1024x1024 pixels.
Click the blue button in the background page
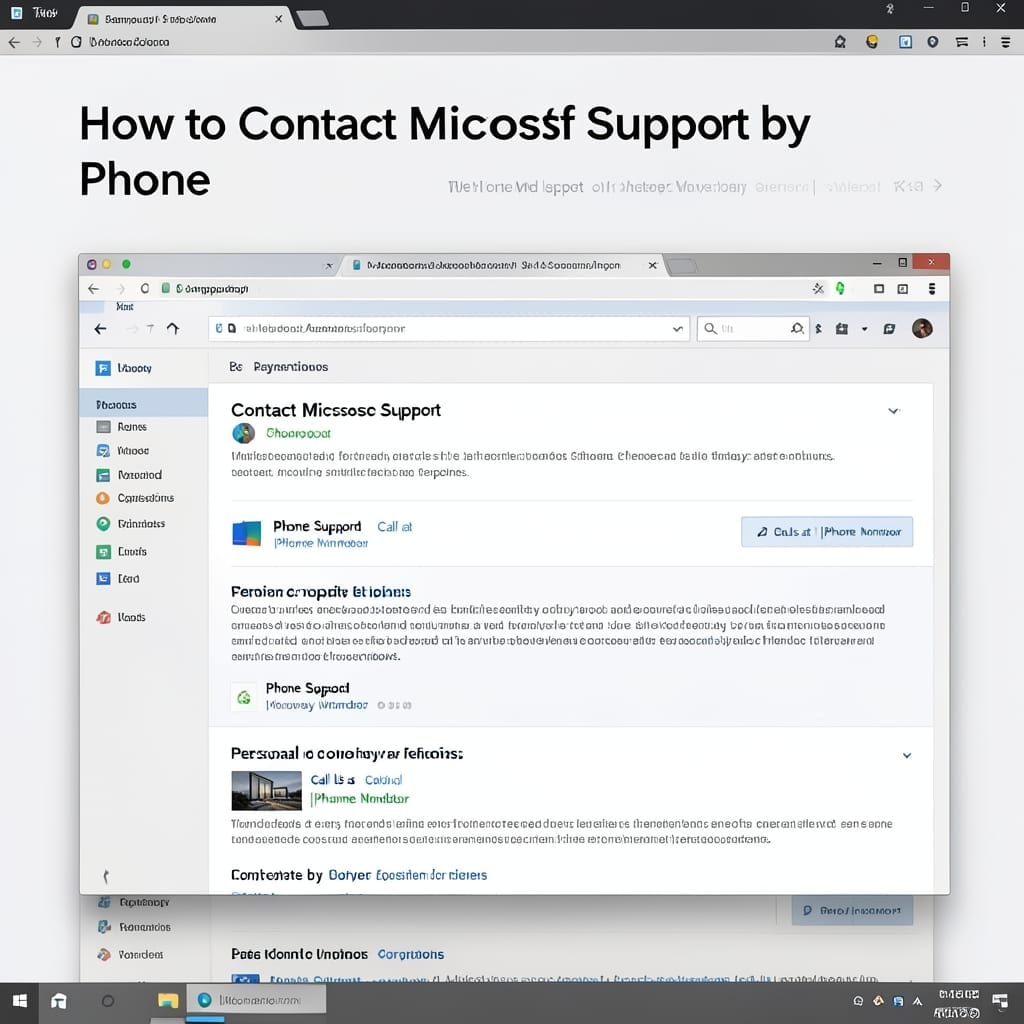tap(852, 910)
